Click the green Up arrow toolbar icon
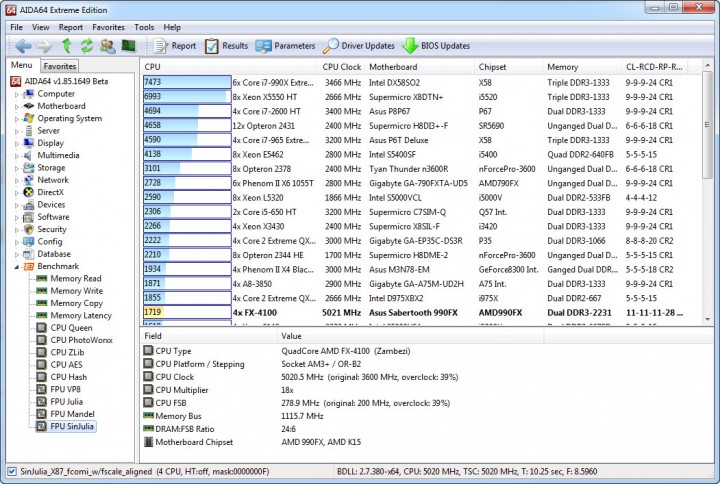 coord(67,46)
